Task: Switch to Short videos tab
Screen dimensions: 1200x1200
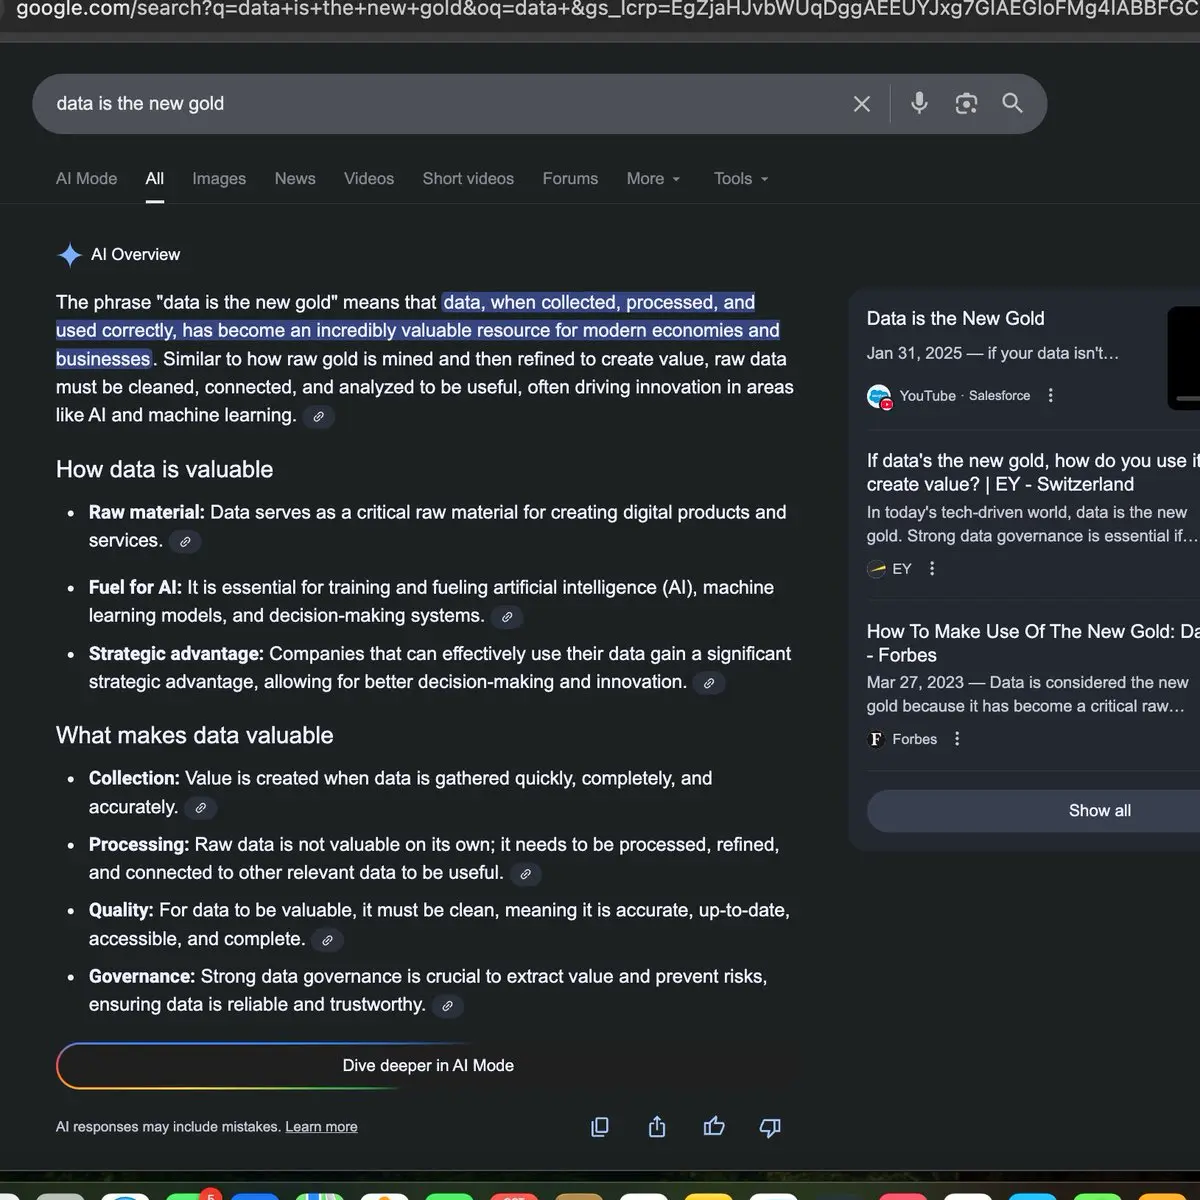Action: pyautogui.click(x=468, y=179)
